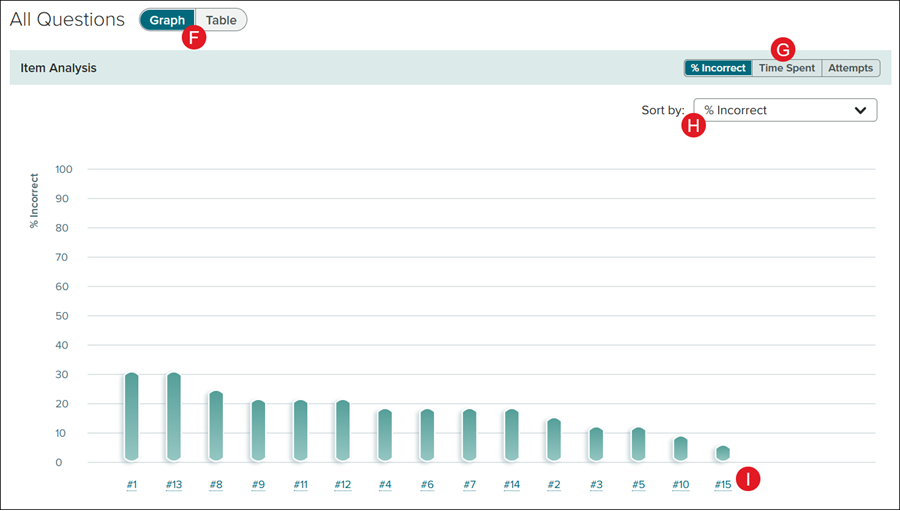Screen dimensions: 900x511
Task: Click the bar for question #2
Action: point(554,439)
